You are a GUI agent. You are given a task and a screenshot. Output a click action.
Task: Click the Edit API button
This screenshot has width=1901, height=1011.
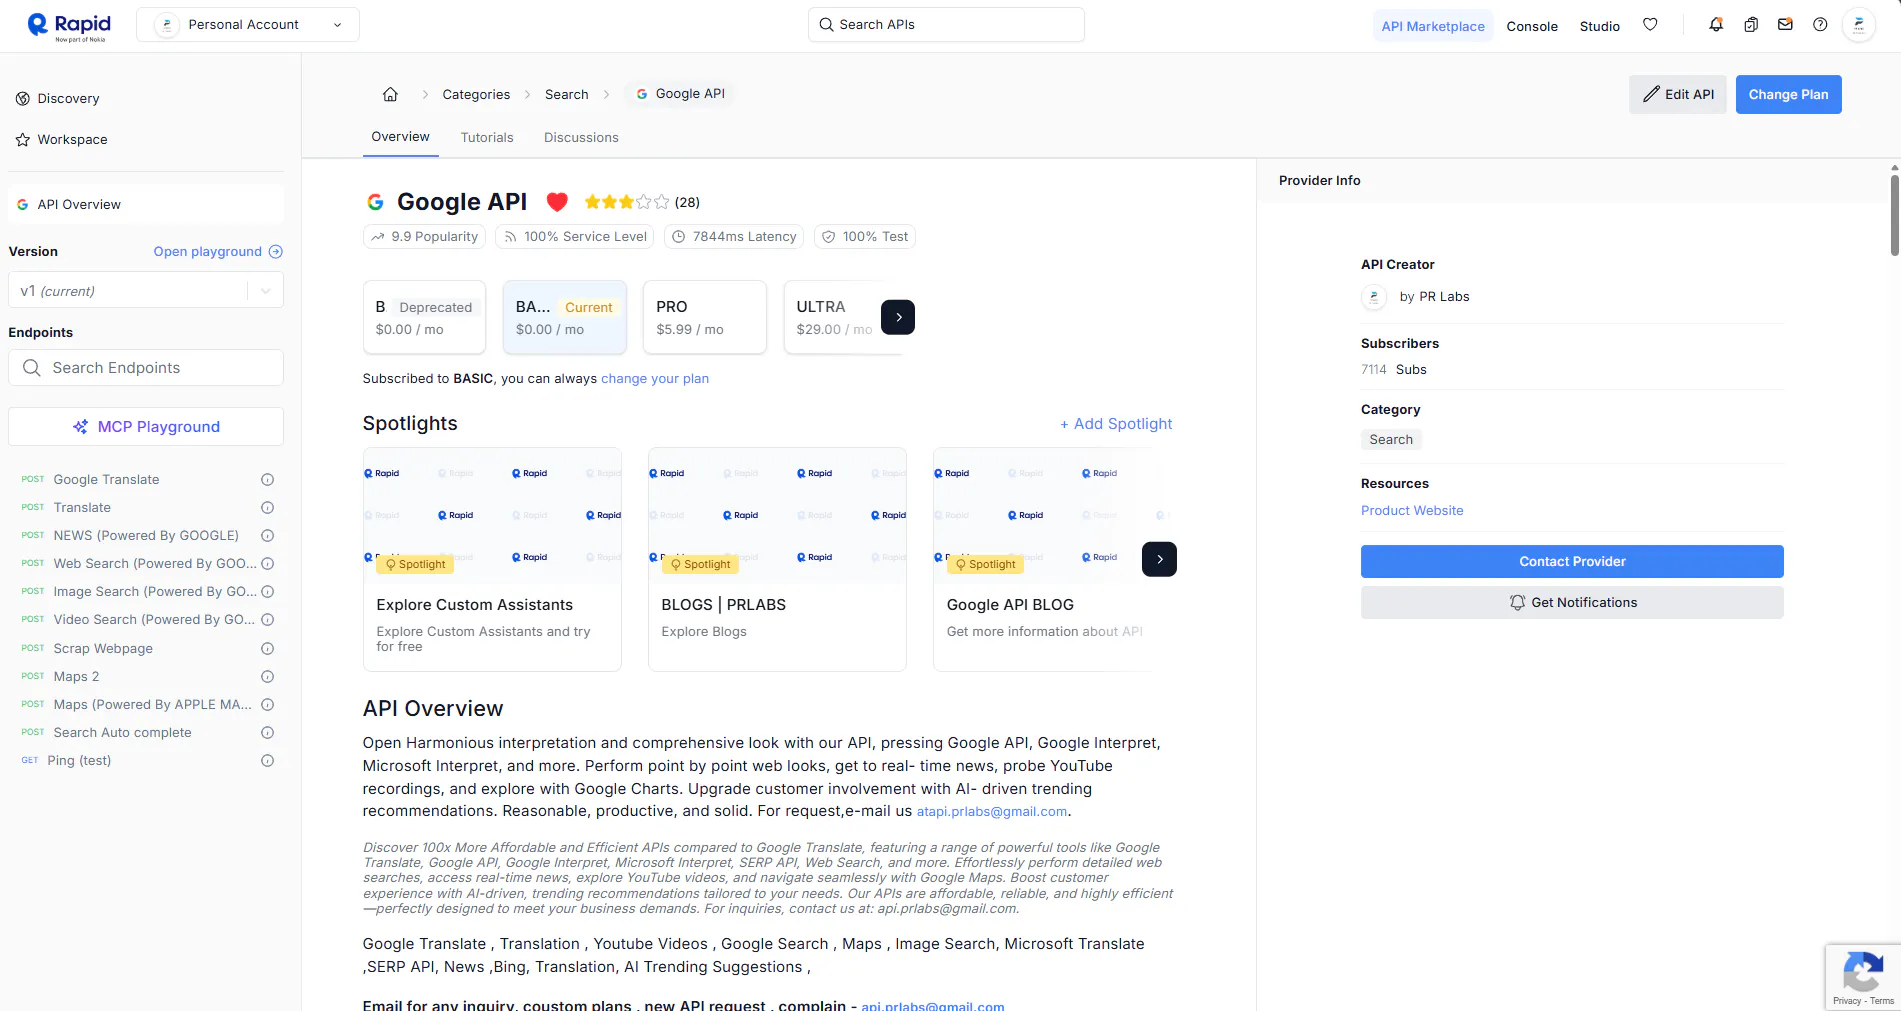(1677, 94)
